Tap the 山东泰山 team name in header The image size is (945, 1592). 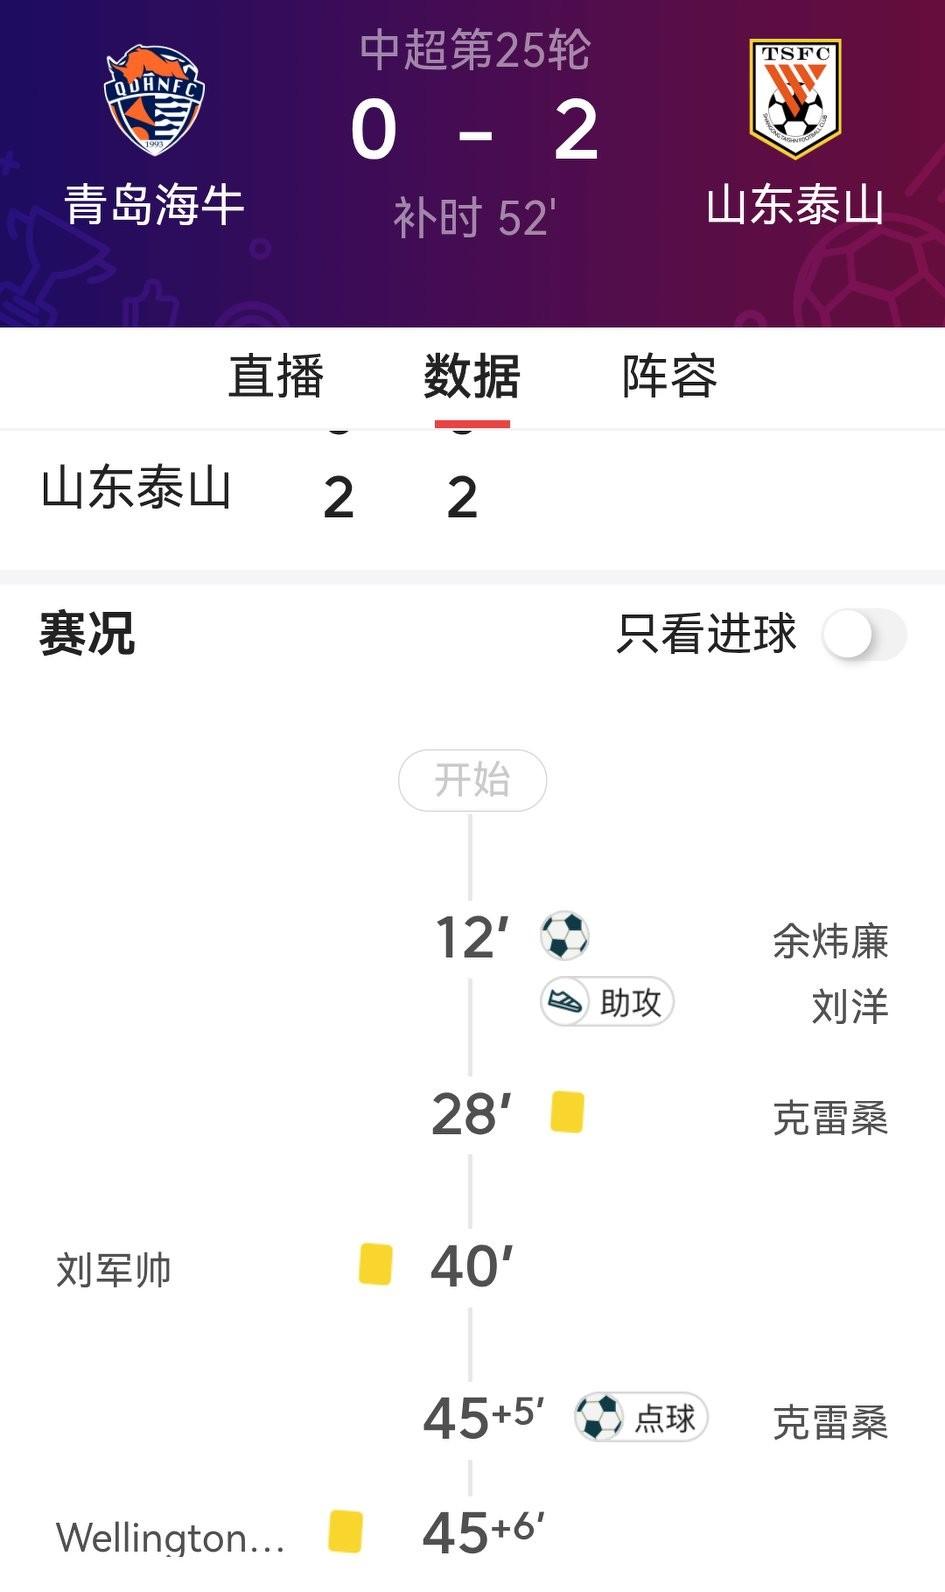[795, 206]
